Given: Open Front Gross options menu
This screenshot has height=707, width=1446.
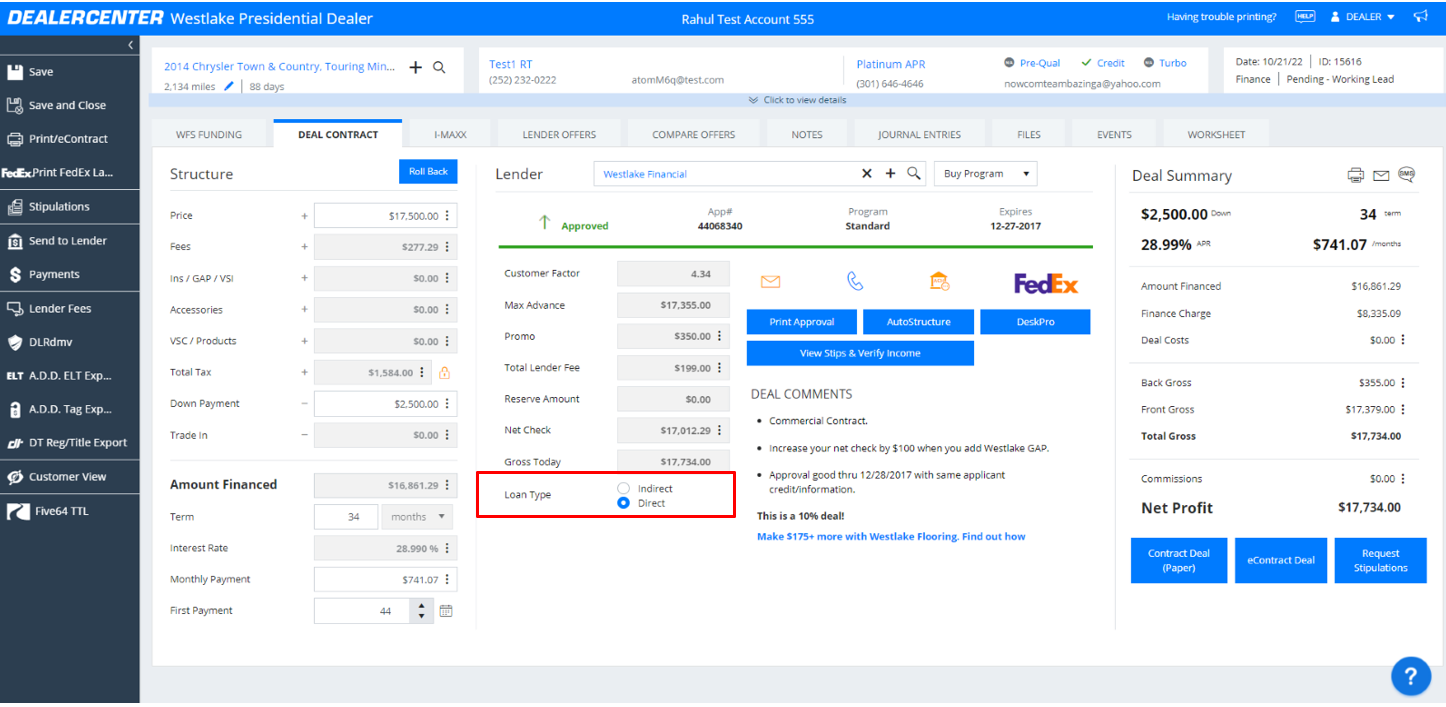Looking at the screenshot, I should click(1403, 410).
